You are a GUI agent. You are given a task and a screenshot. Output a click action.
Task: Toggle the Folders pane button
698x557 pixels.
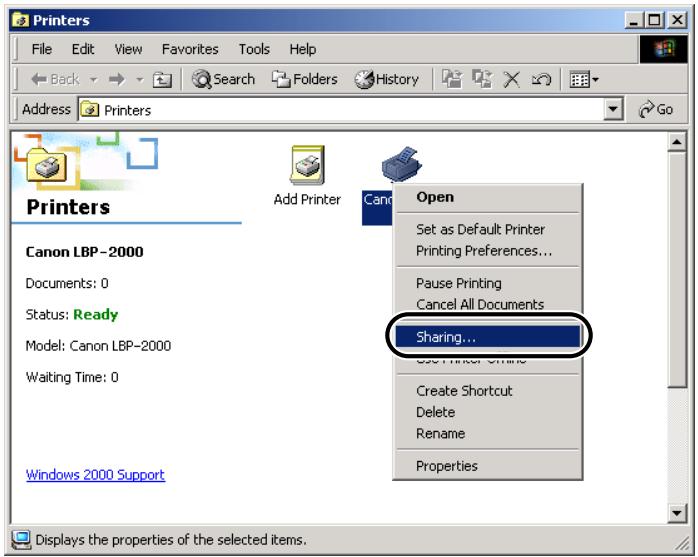coord(304,79)
